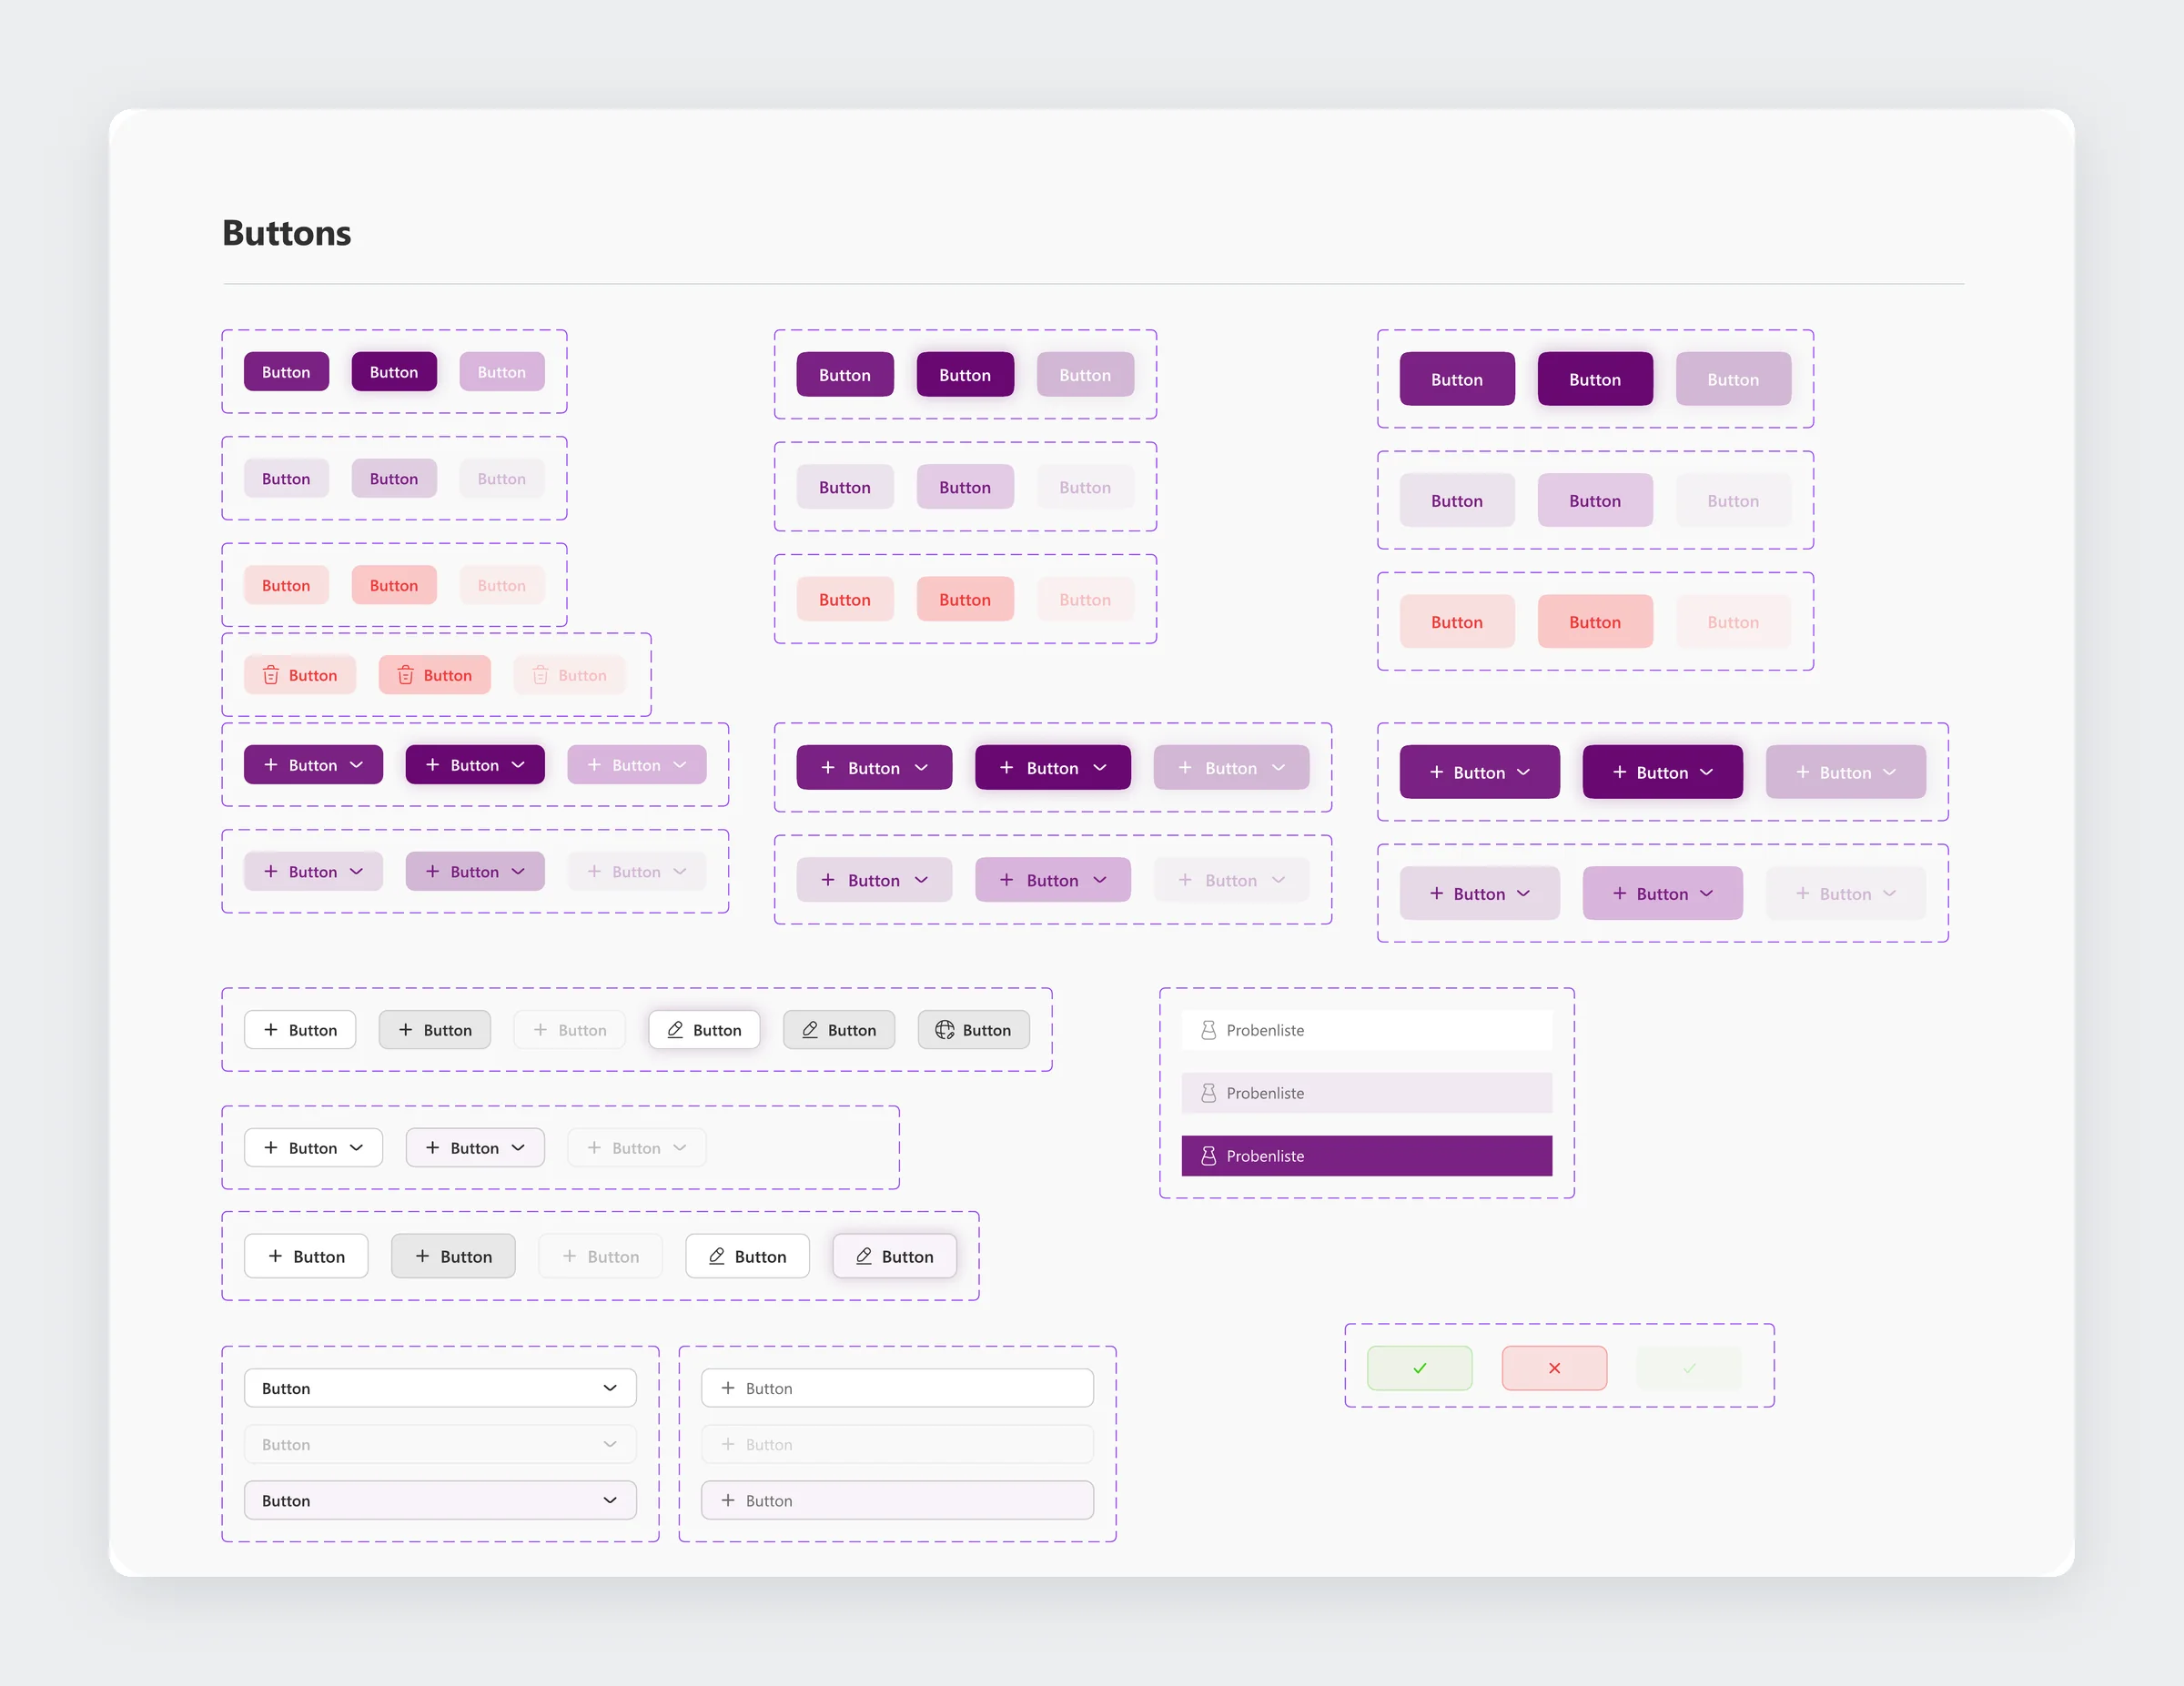The width and height of the screenshot is (2184, 1686).
Task: Expand chevron on largest darkest purple plus Button
Action: click(1706, 772)
